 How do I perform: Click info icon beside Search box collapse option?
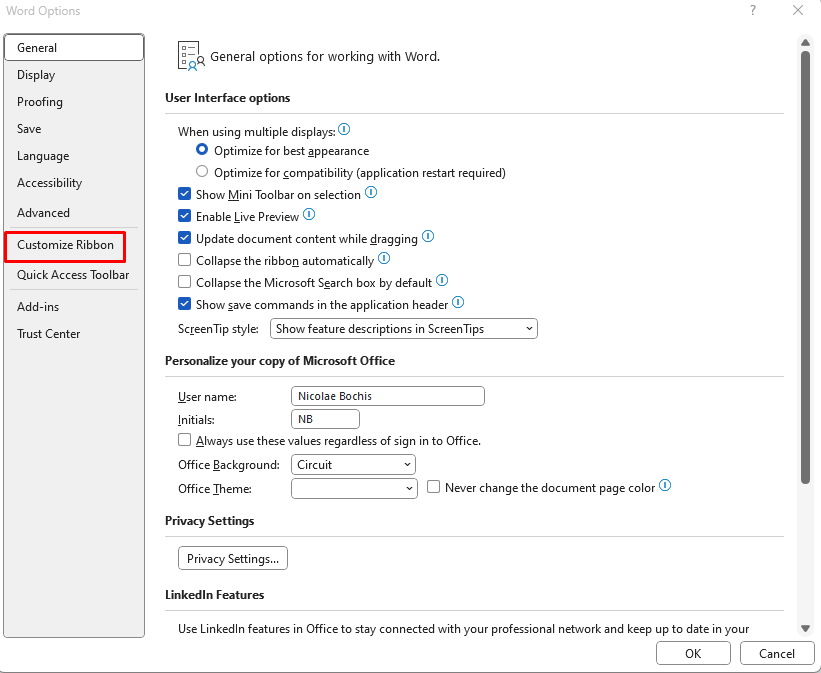click(442, 281)
